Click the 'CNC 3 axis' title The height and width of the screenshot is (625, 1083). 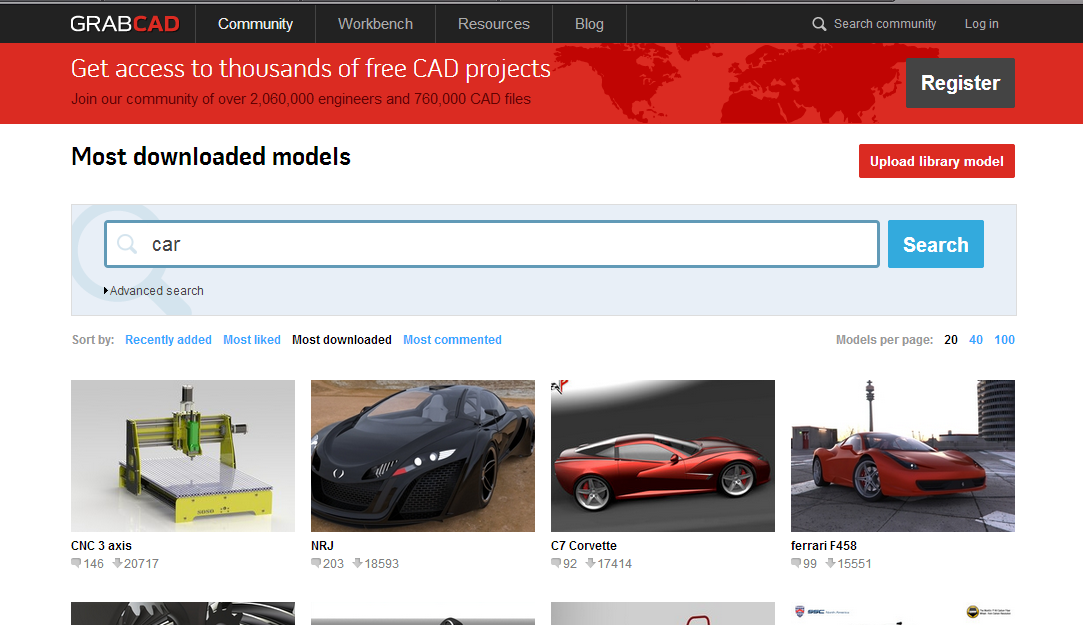pyautogui.click(x=102, y=546)
